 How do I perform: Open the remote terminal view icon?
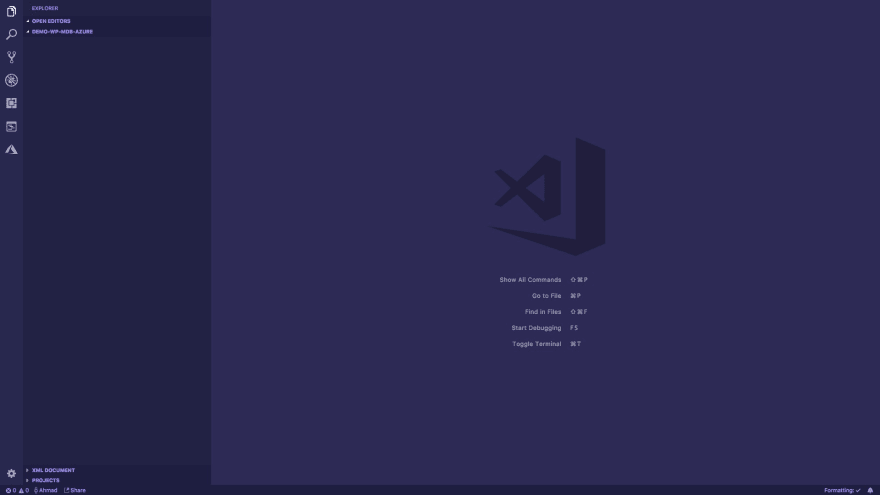pos(11,126)
